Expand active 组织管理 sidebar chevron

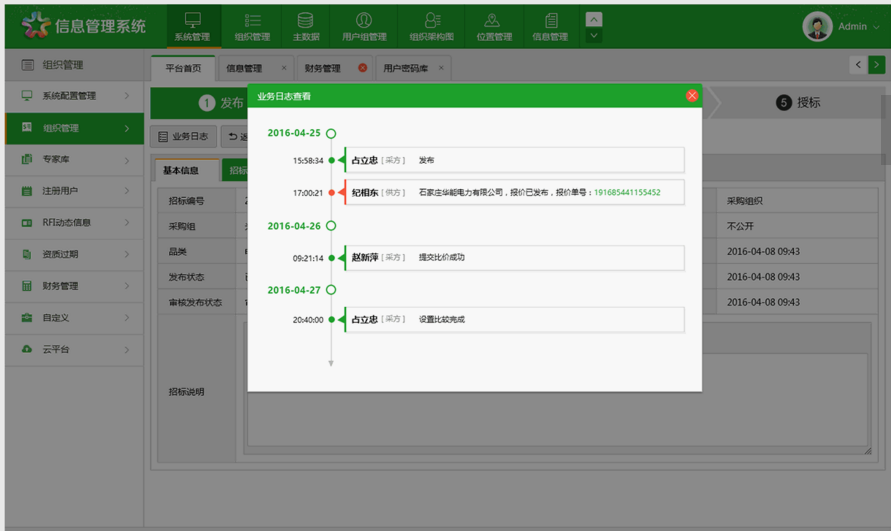tap(127, 128)
